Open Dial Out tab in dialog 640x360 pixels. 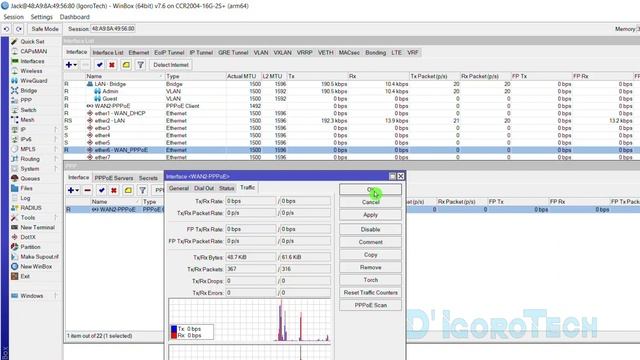click(x=204, y=188)
